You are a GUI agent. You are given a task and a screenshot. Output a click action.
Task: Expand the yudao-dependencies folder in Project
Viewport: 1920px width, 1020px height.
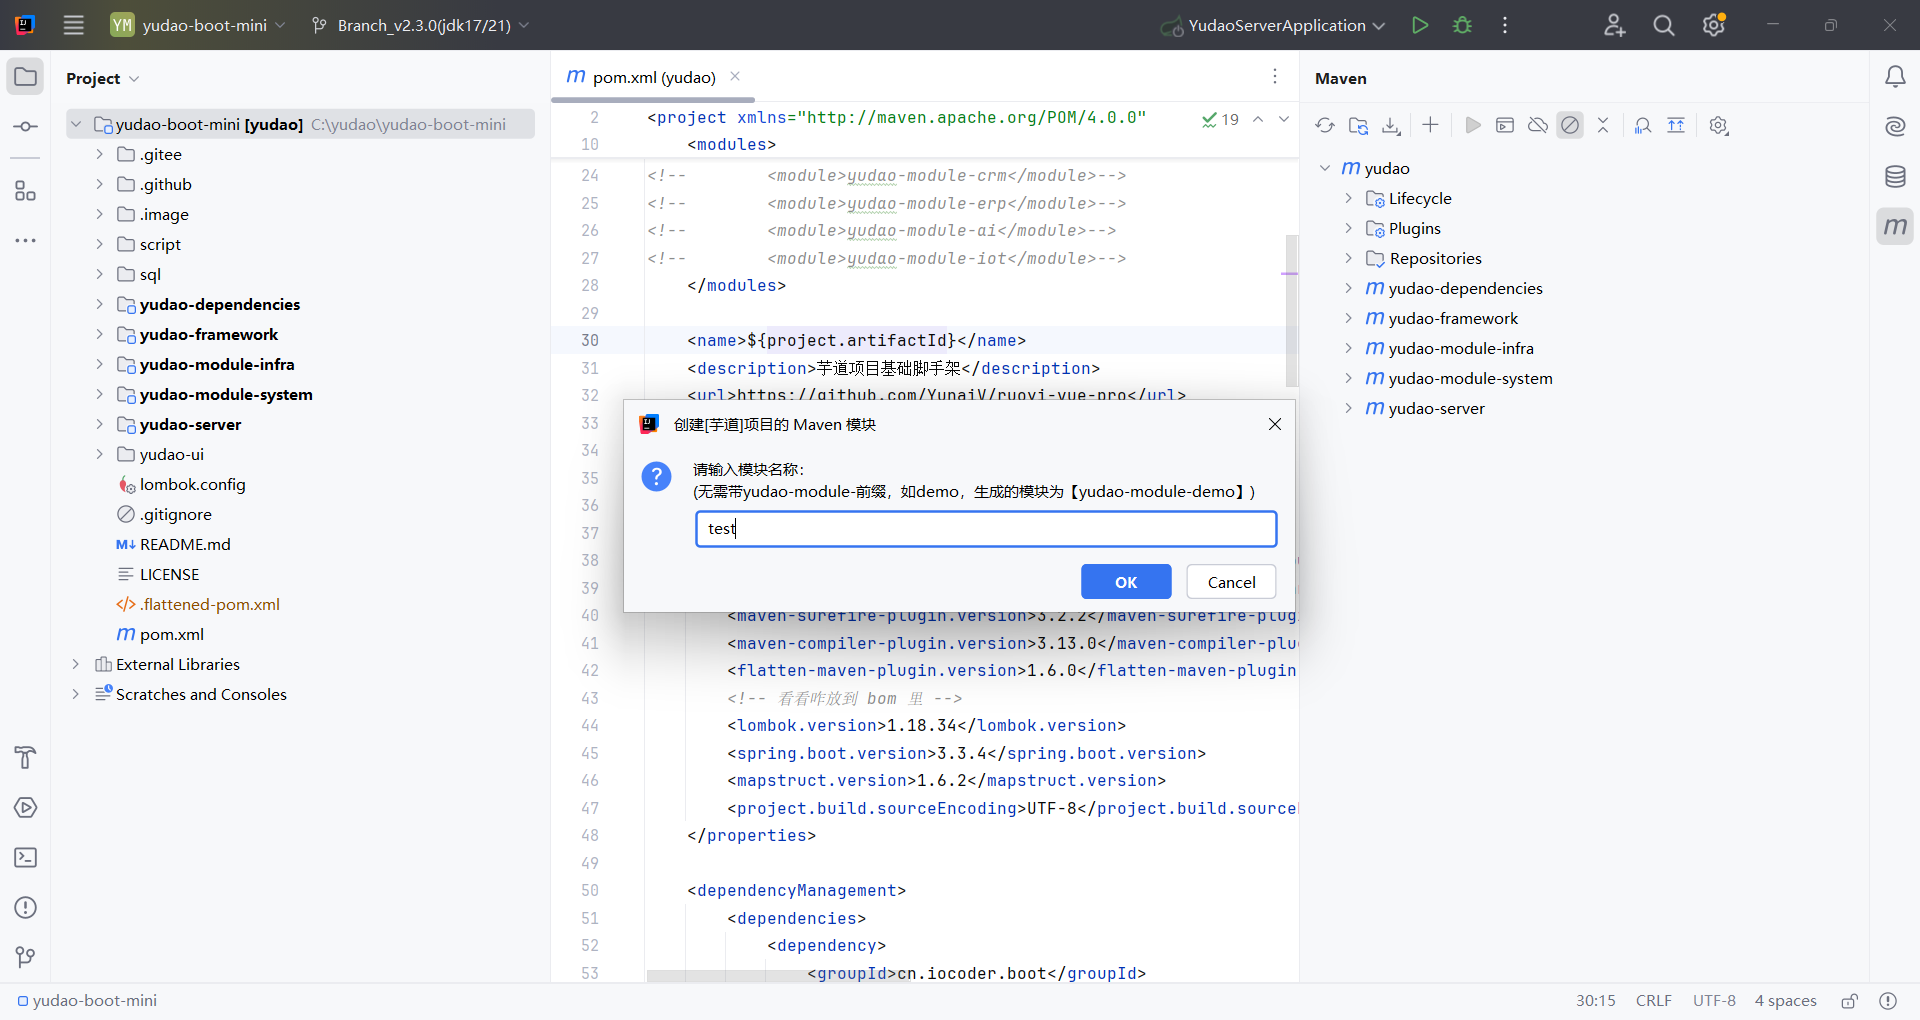coord(99,304)
